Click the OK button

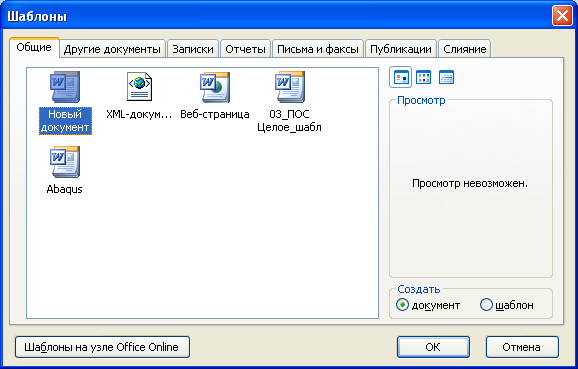tap(433, 347)
